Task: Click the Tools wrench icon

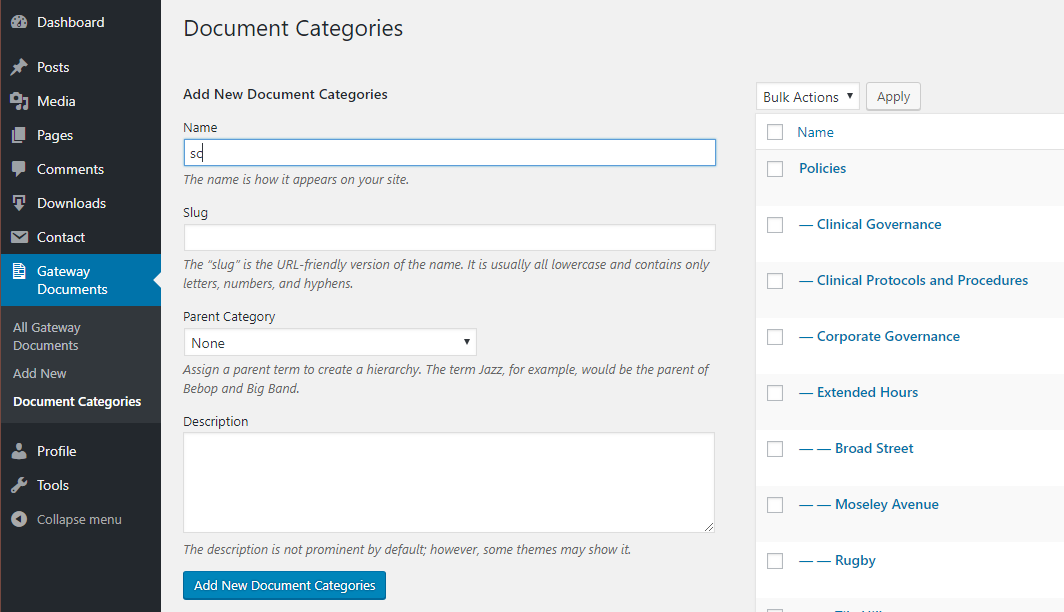Action: click(19, 485)
